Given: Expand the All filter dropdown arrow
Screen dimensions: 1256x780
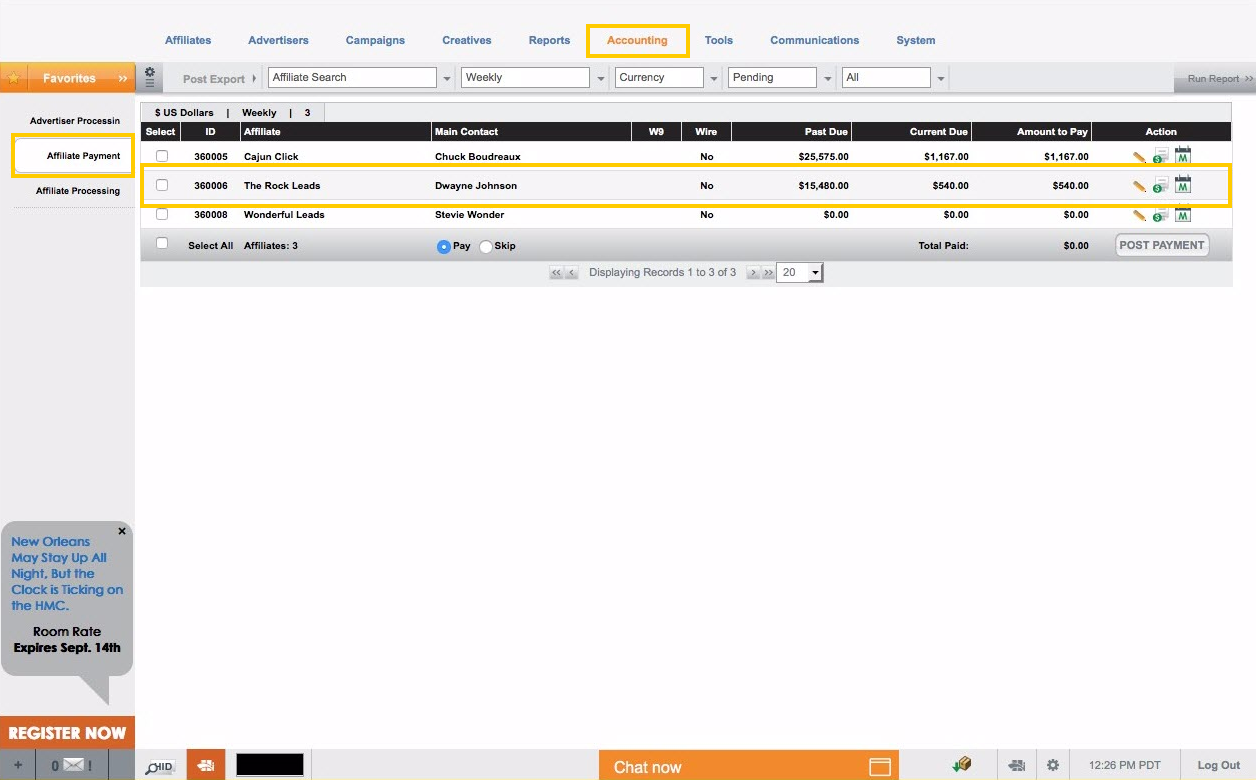Looking at the screenshot, I should (941, 78).
